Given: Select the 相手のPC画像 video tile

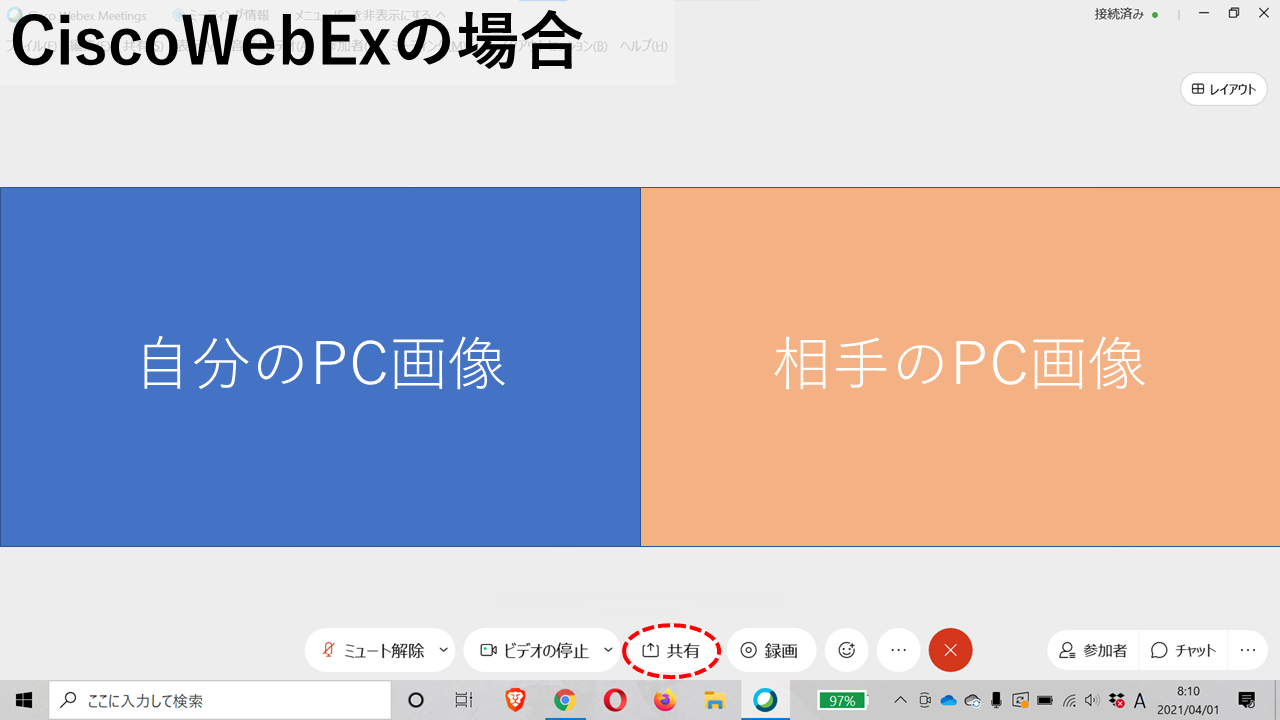Looking at the screenshot, I should [x=960, y=367].
